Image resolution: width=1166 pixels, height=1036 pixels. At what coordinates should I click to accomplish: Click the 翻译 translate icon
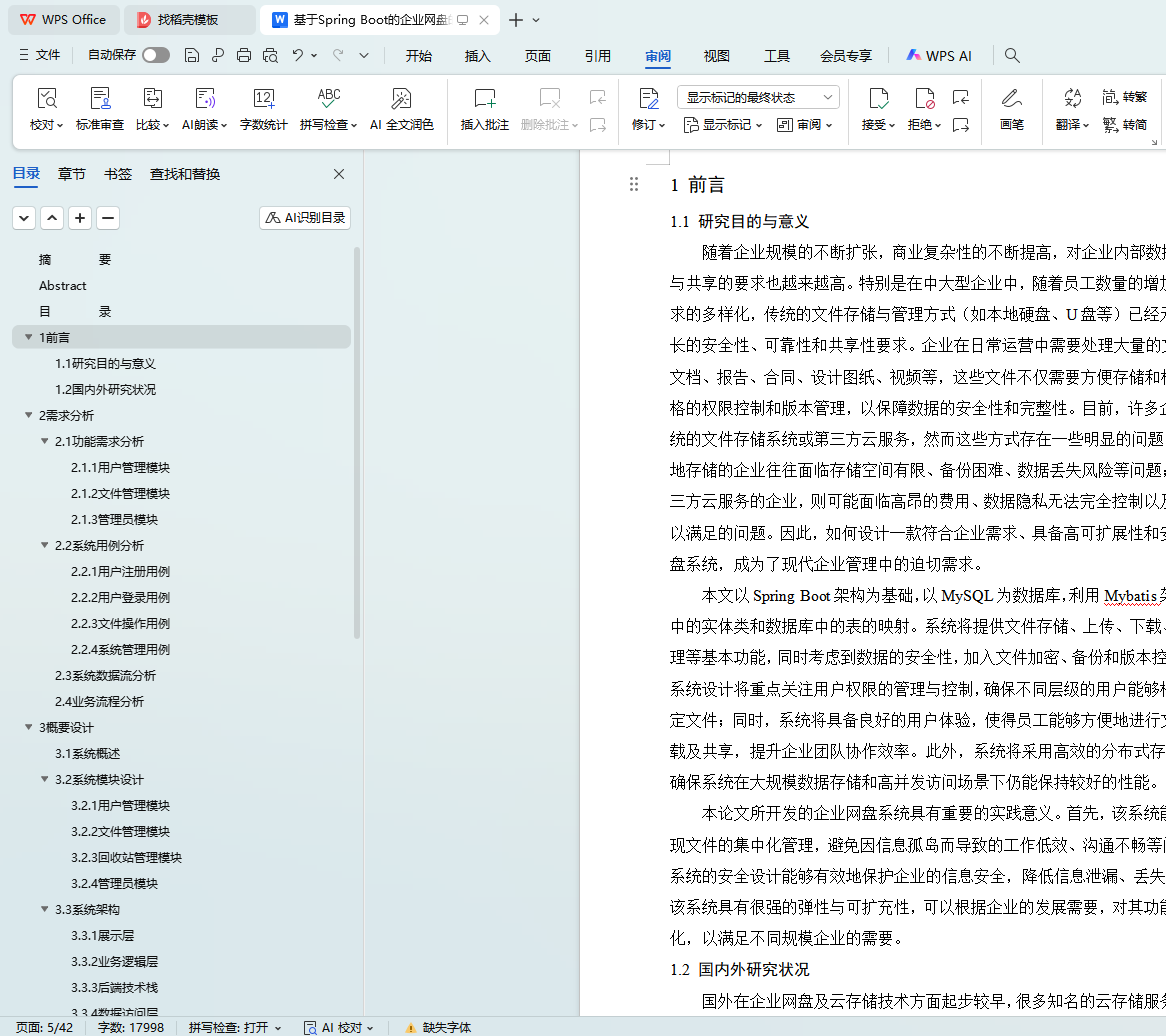(1072, 98)
